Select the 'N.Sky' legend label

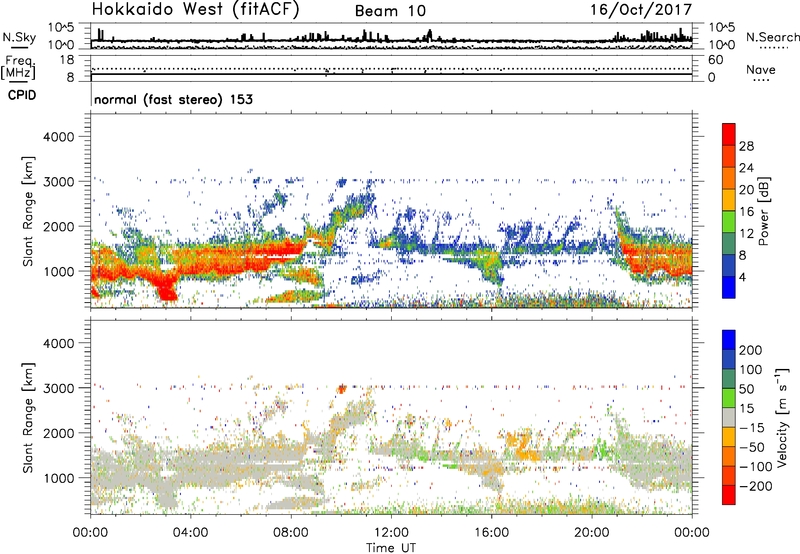click(x=19, y=37)
